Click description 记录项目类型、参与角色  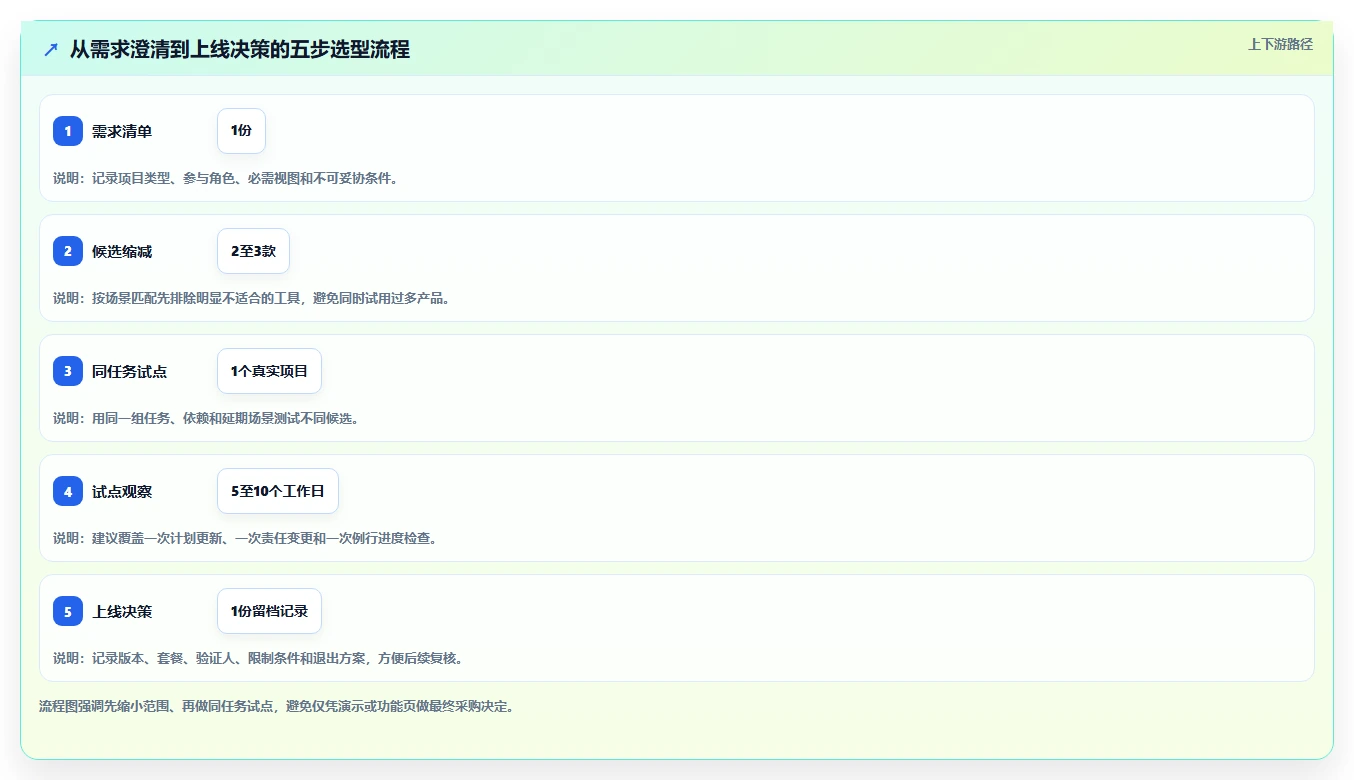coord(225,178)
